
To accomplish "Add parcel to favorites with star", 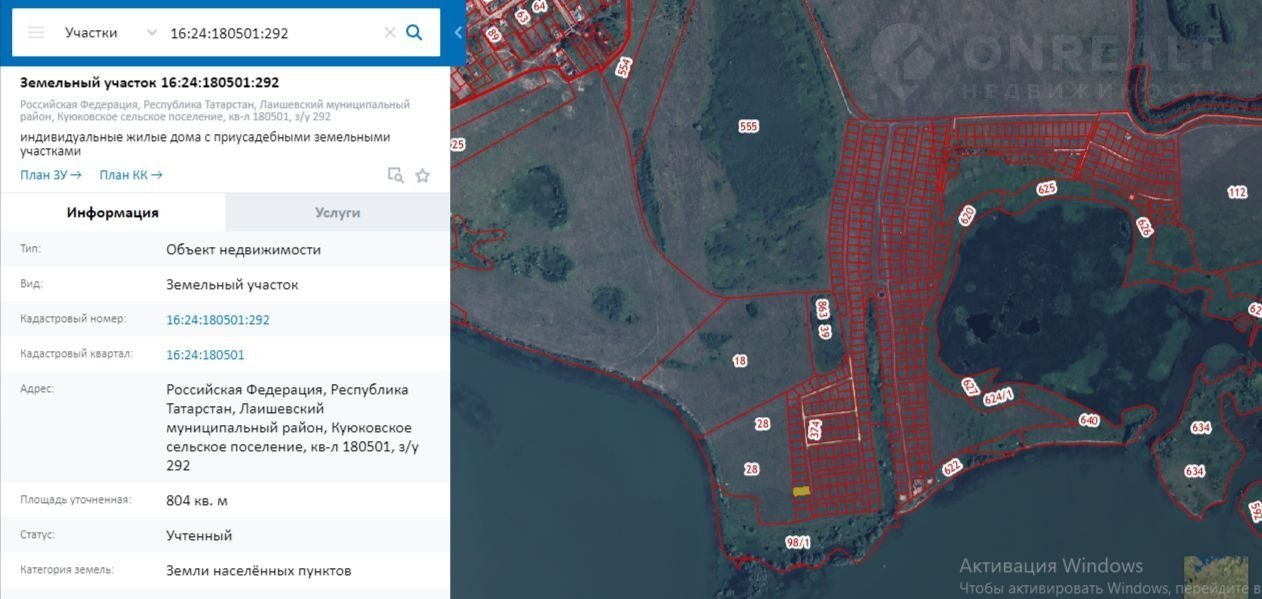I will [422, 175].
